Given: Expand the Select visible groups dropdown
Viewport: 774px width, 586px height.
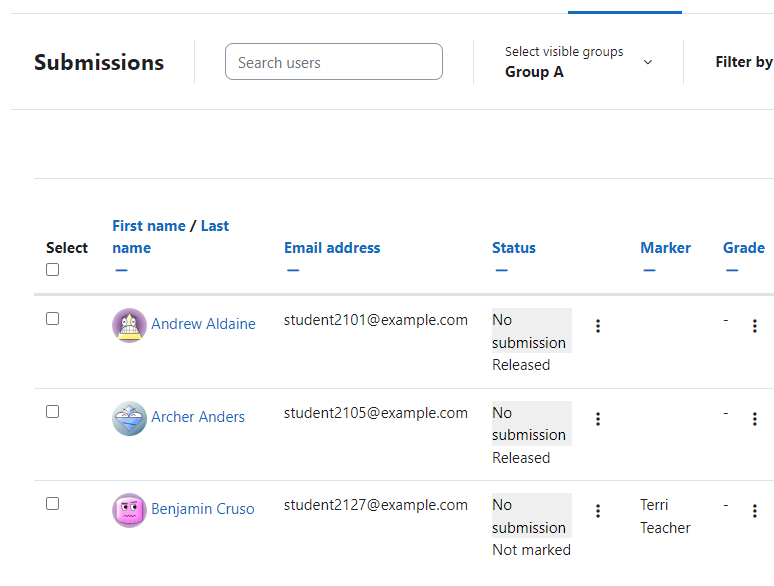Looking at the screenshot, I should pos(579,62).
